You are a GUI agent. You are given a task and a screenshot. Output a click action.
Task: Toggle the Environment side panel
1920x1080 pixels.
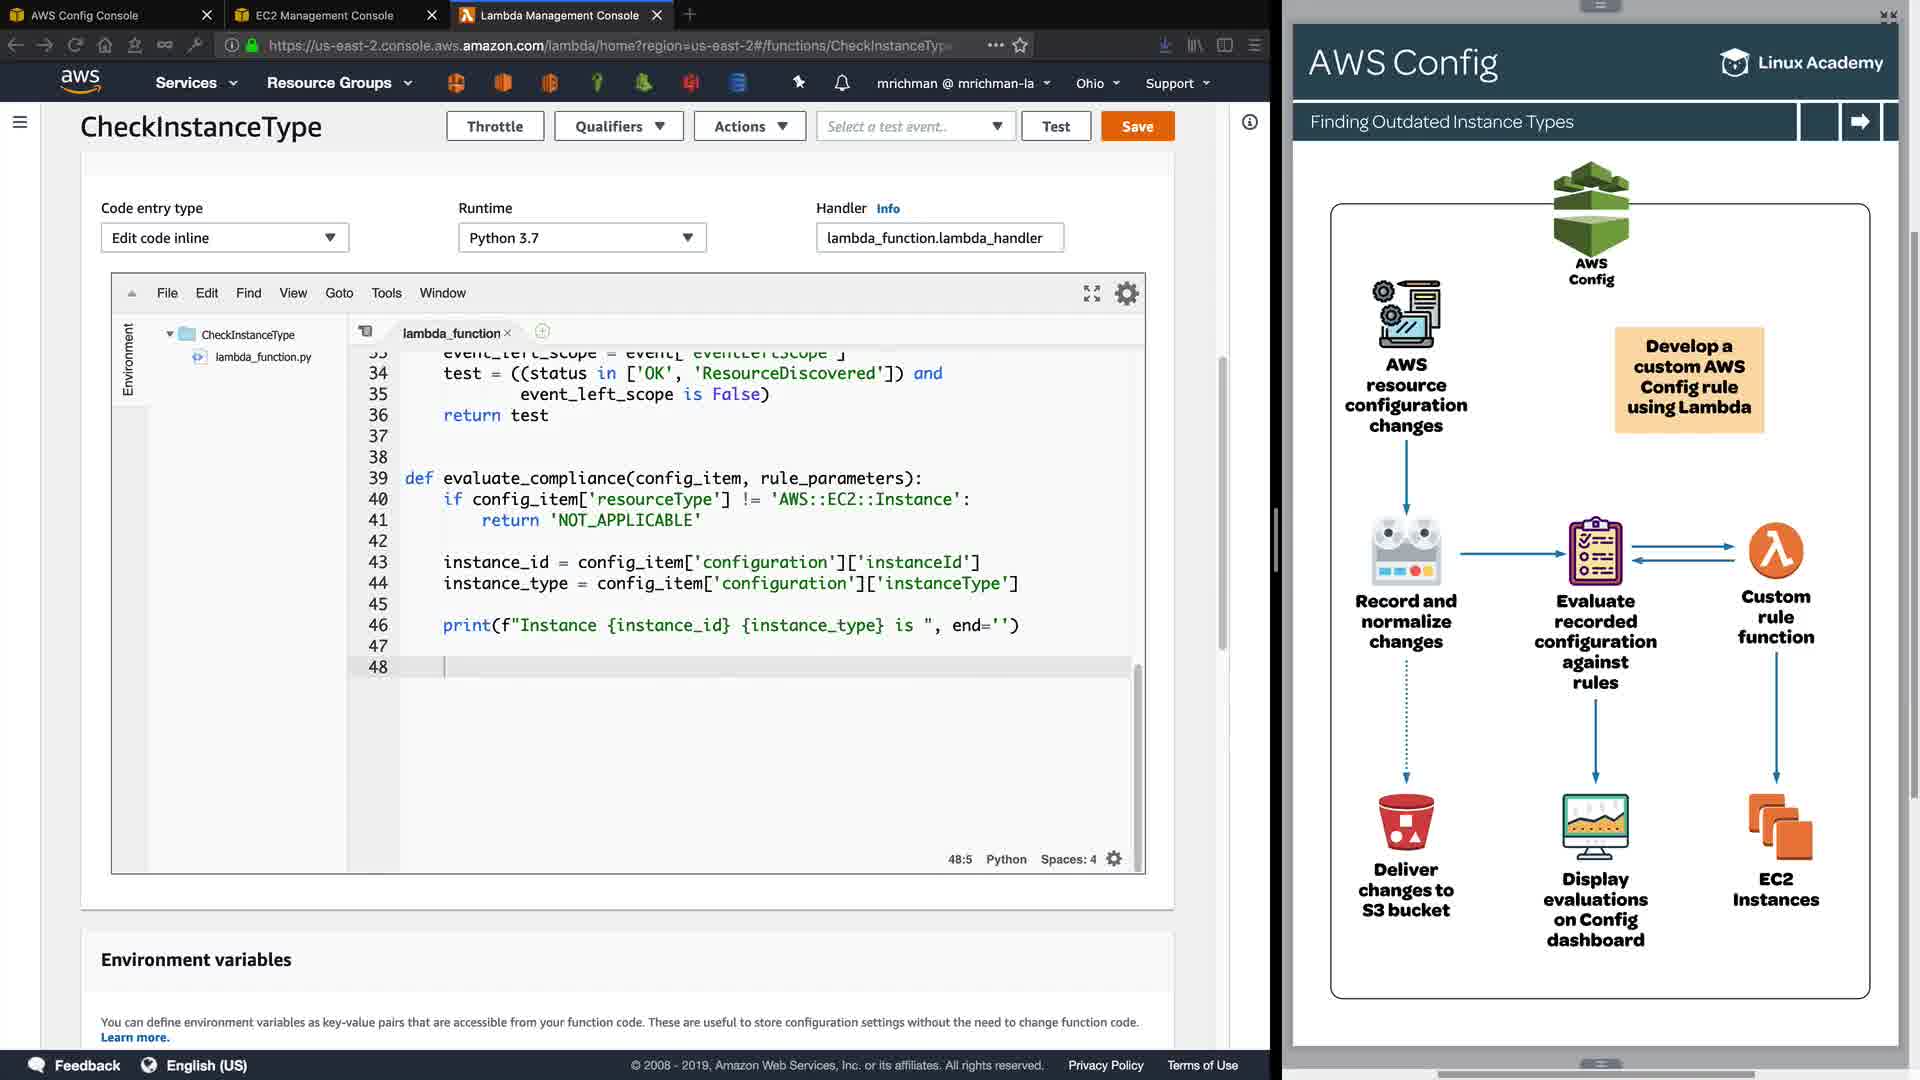(x=128, y=360)
